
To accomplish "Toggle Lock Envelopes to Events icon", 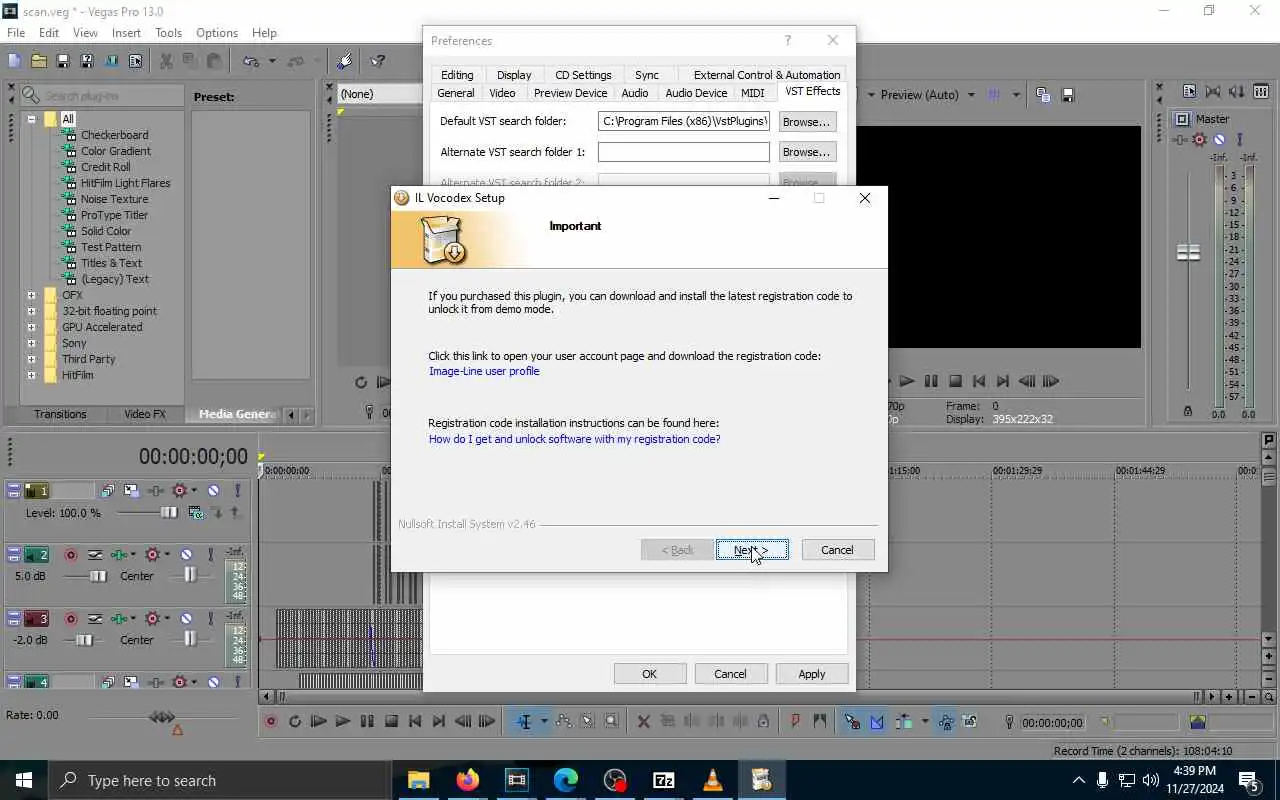I will coord(946,721).
